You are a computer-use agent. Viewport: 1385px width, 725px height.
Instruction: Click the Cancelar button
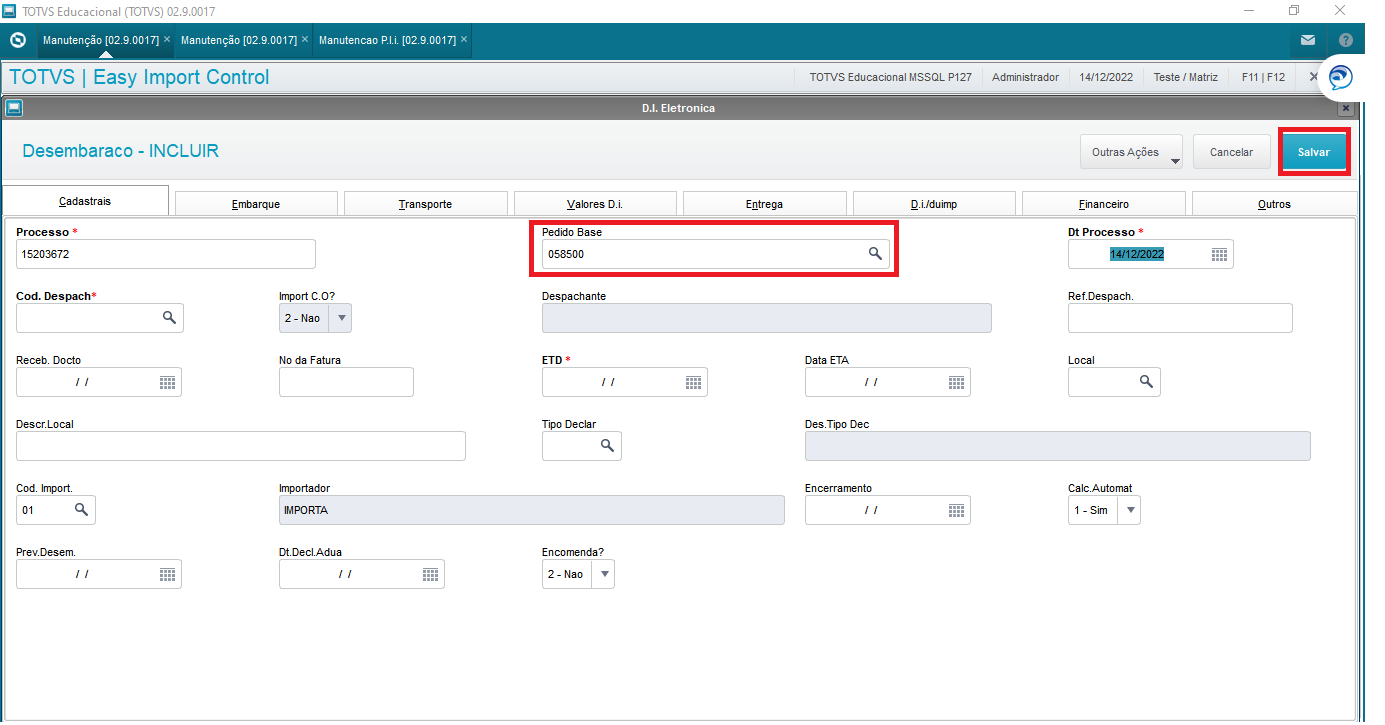[1231, 152]
